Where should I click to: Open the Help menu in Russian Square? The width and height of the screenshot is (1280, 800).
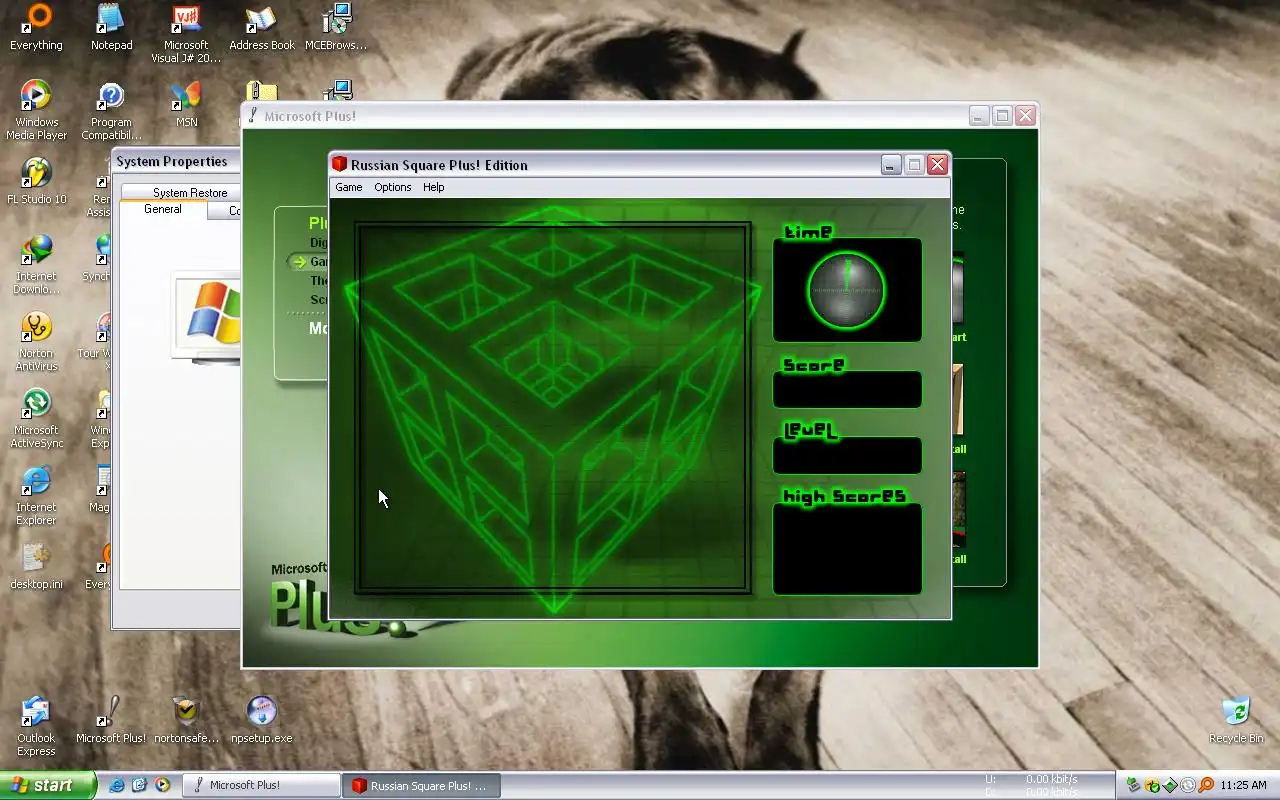(x=433, y=187)
